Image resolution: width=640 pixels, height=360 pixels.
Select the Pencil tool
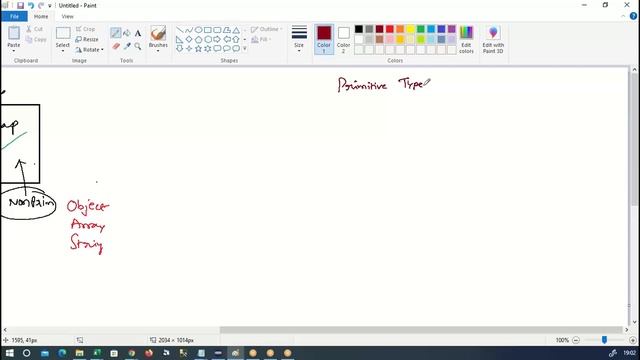point(116,33)
